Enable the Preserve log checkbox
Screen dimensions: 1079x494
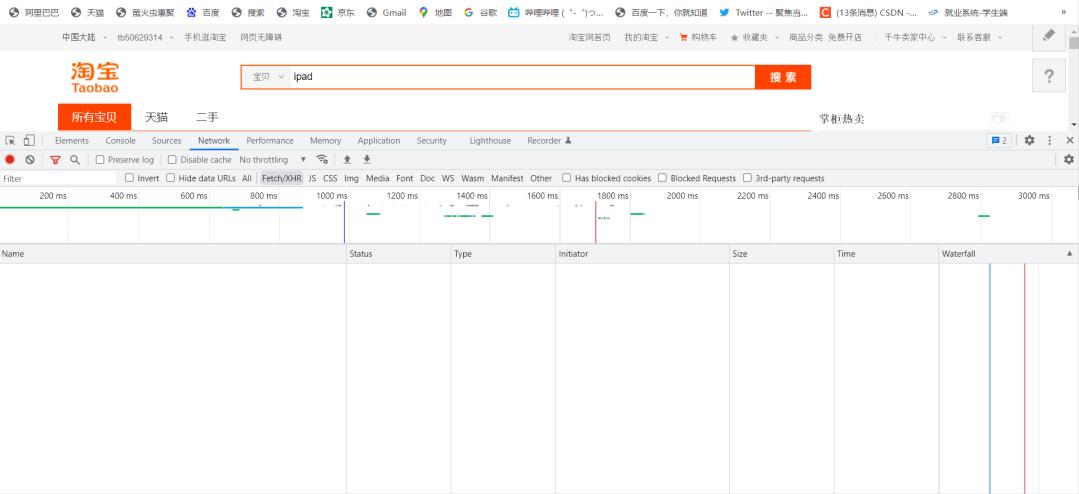point(101,160)
